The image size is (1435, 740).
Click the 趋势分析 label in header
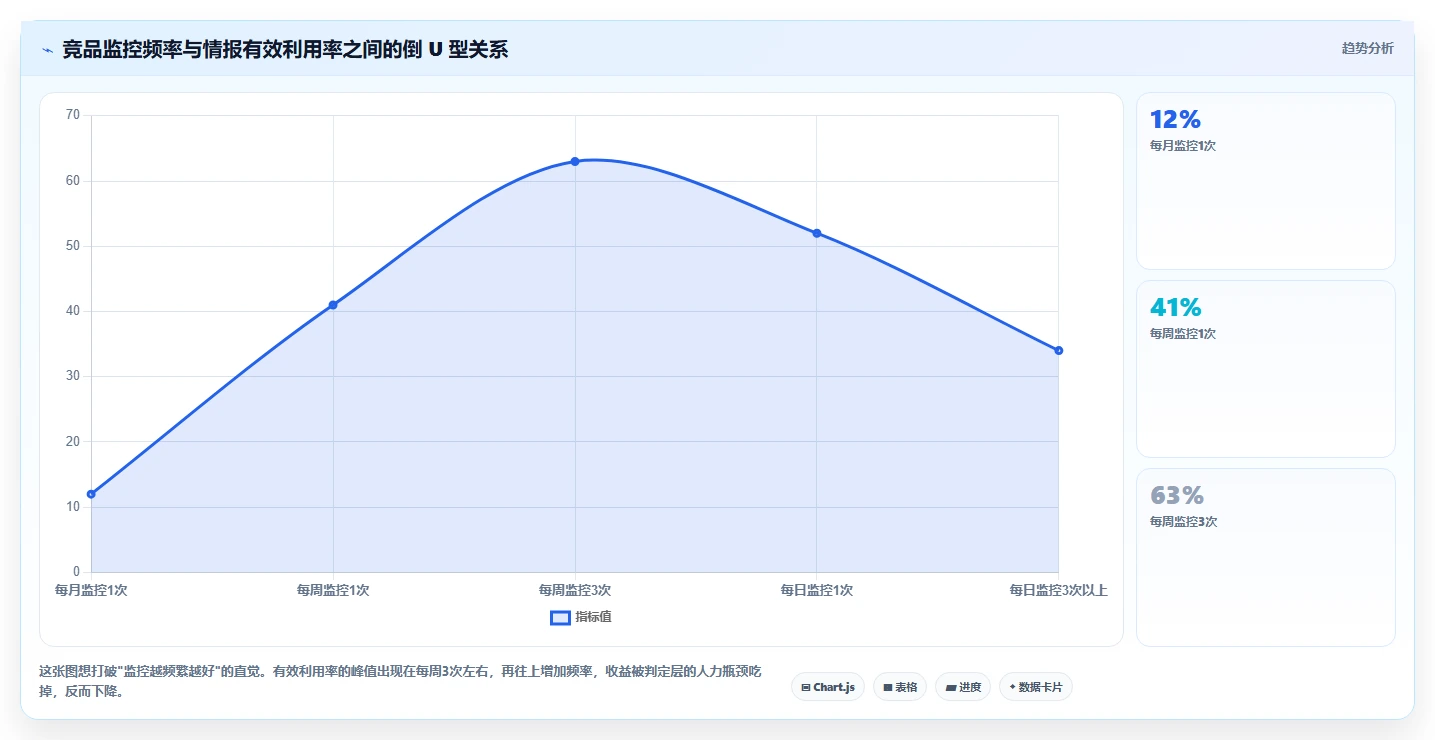tap(1367, 48)
